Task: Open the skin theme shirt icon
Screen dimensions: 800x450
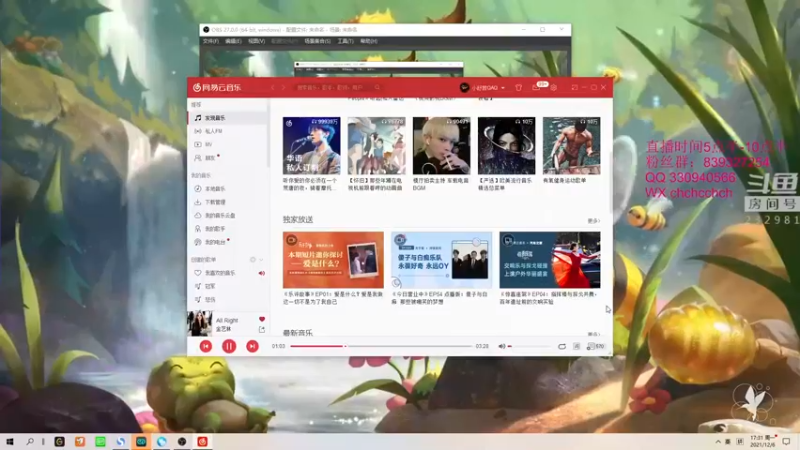Action: click(518, 88)
